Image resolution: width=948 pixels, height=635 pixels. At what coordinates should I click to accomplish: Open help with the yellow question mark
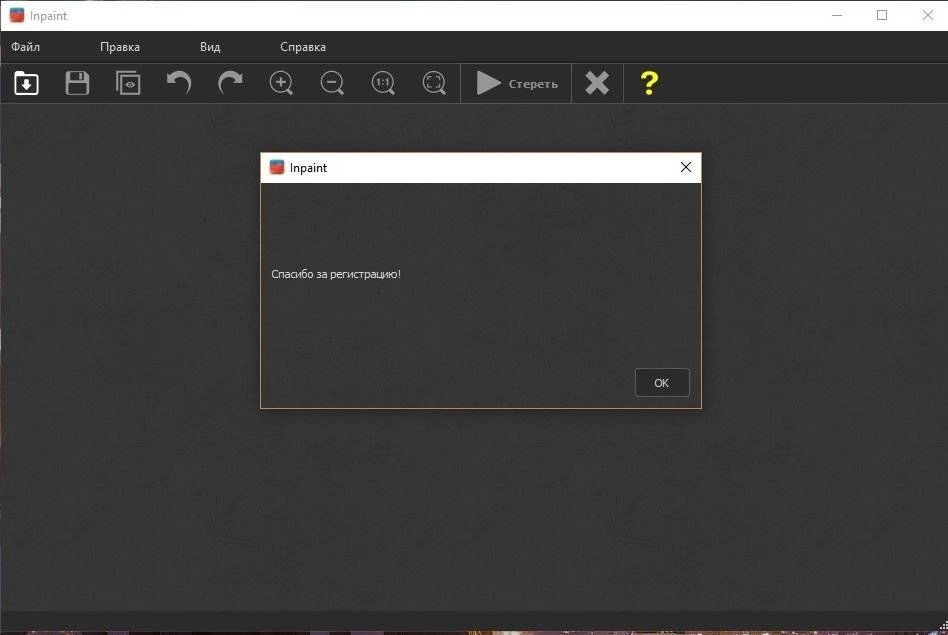pyautogui.click(x=649, y=83)
